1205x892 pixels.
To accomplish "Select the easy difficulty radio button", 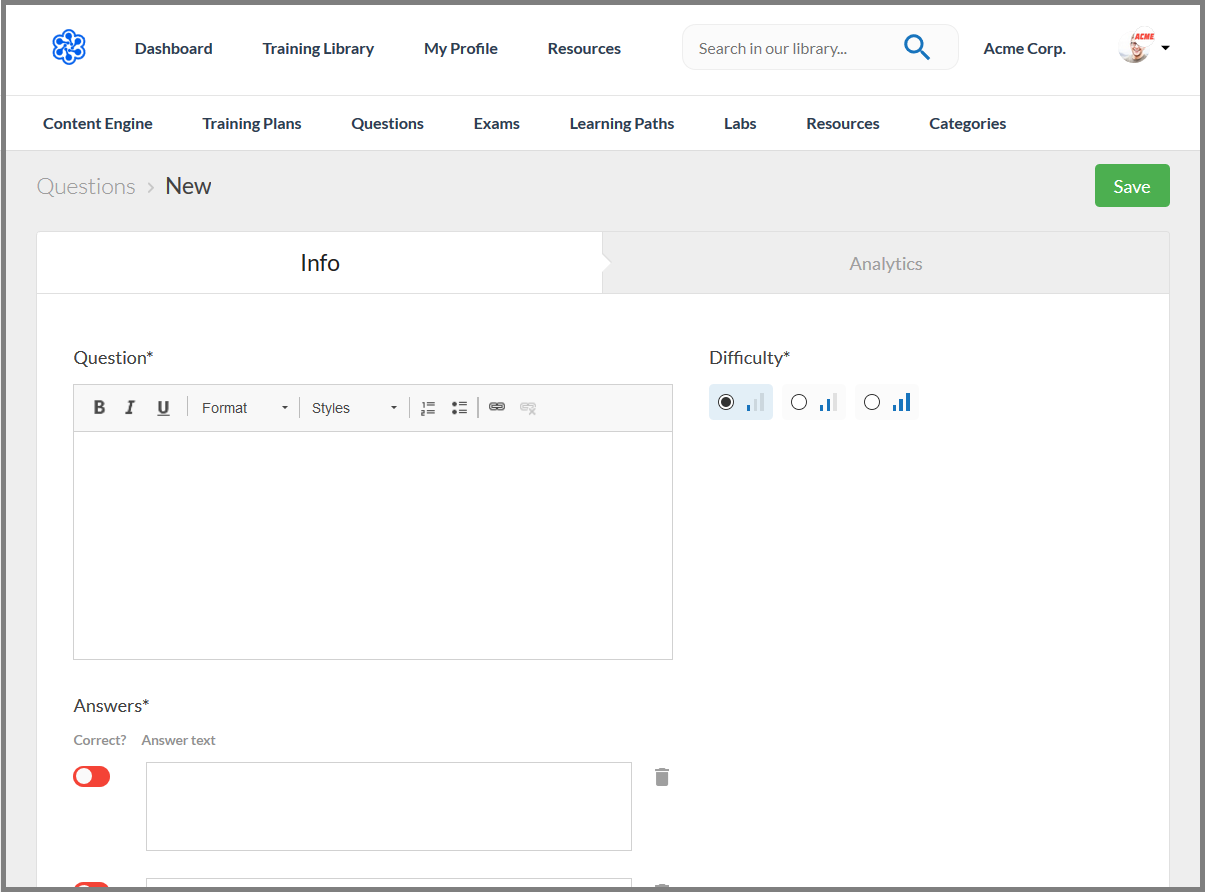I will click(x=726, y=402).
